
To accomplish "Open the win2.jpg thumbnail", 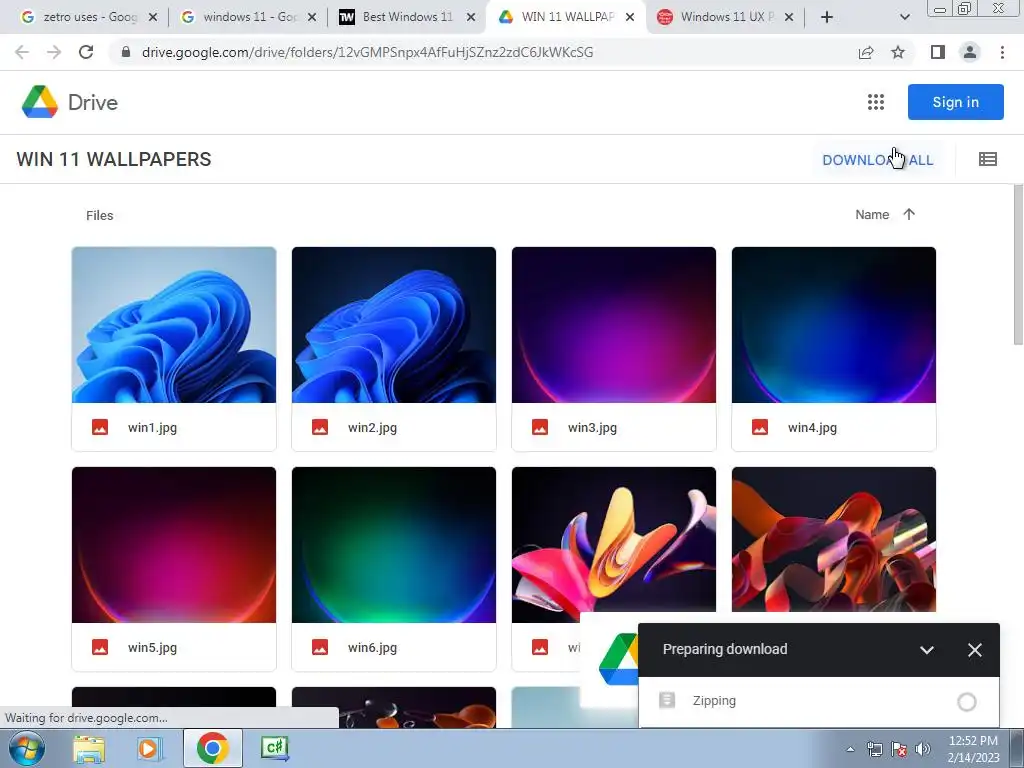I will coord(394,325).
